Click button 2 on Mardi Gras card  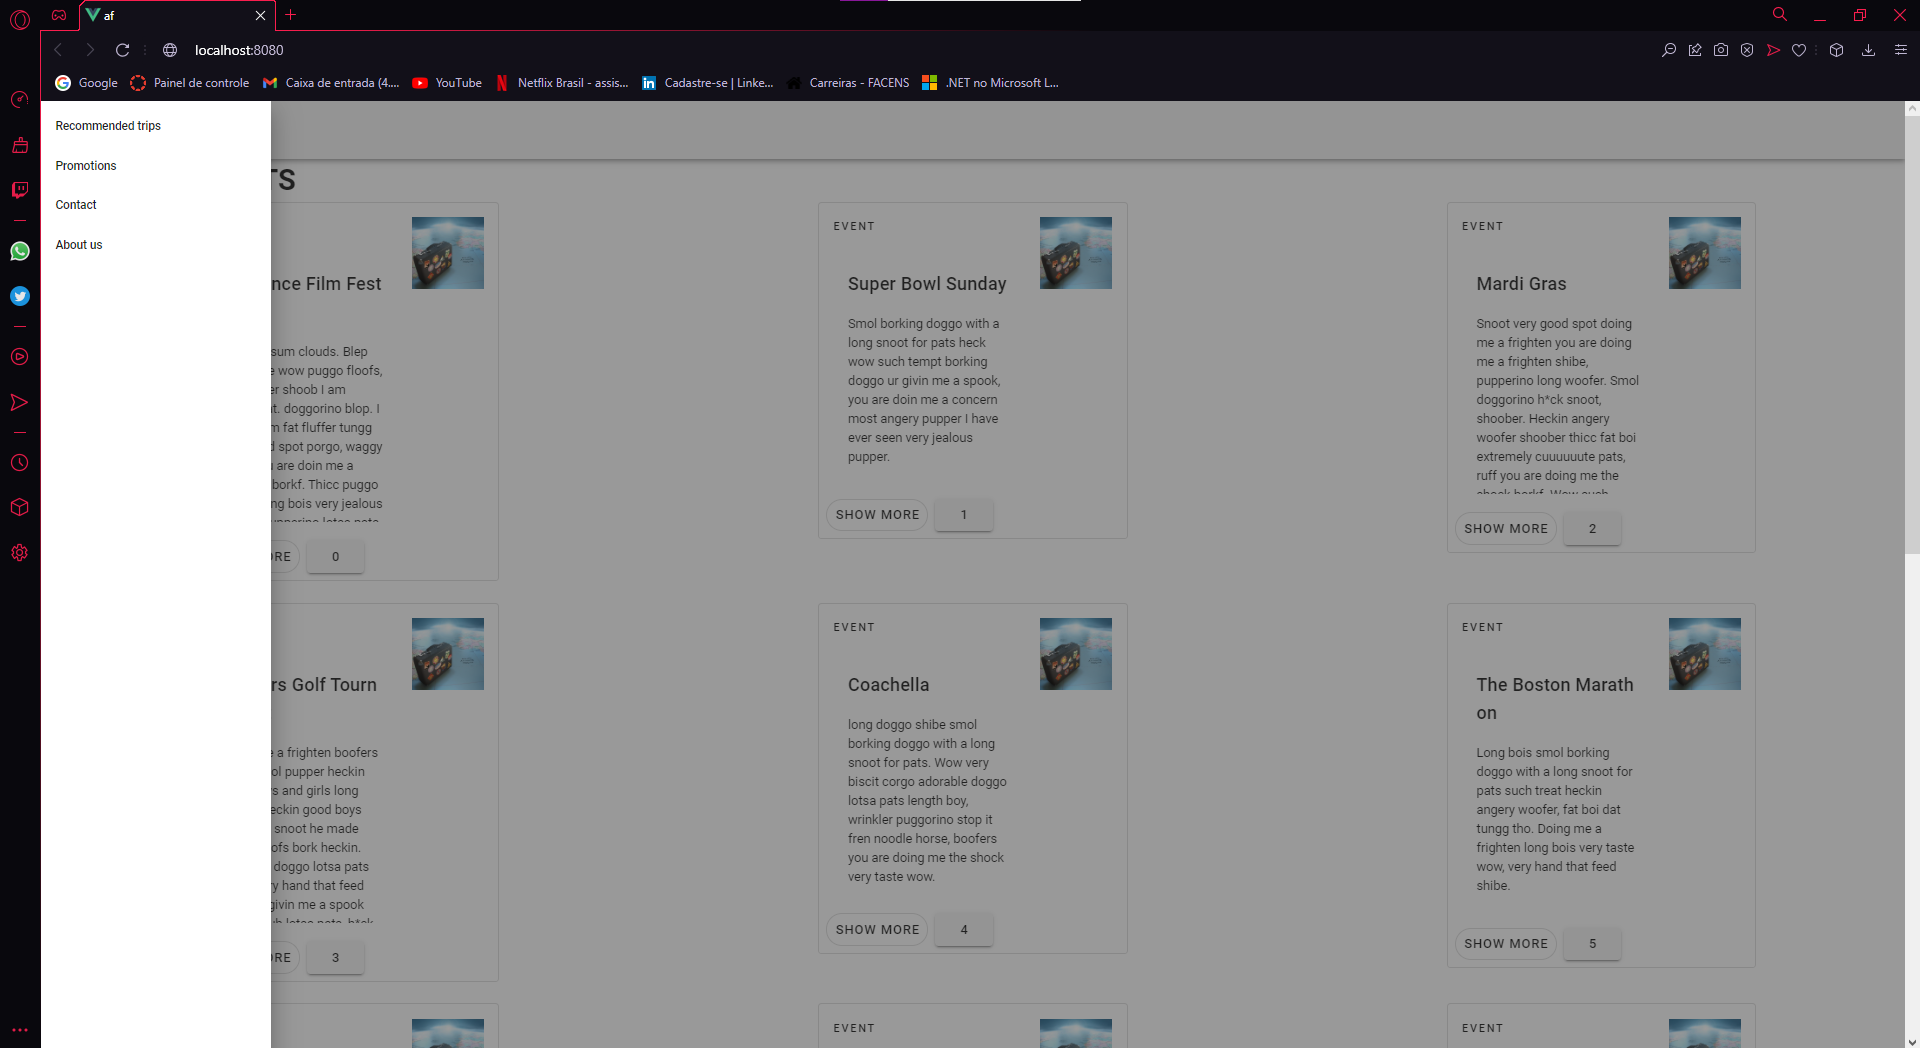[x=1593, y=529]
